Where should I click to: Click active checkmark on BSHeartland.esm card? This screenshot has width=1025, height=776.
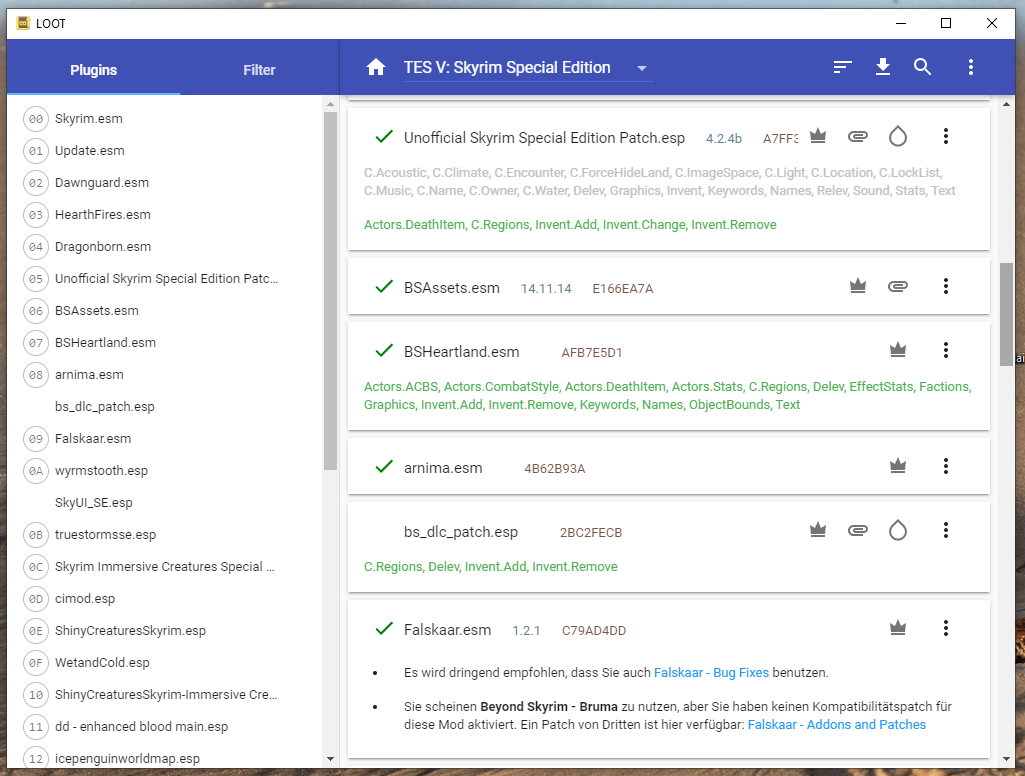click(x=382, y=351)
